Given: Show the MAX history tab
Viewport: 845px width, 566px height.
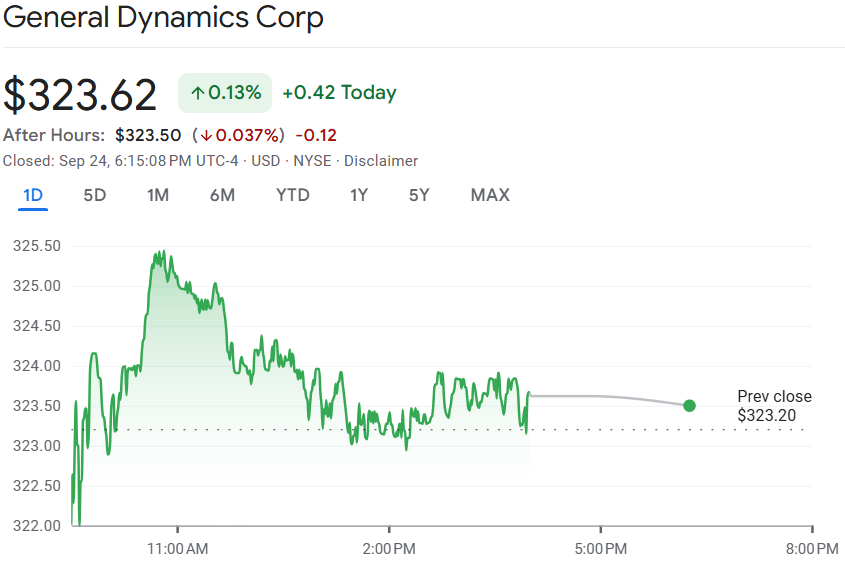Looking at the screenshot, I should pos(490,195).
